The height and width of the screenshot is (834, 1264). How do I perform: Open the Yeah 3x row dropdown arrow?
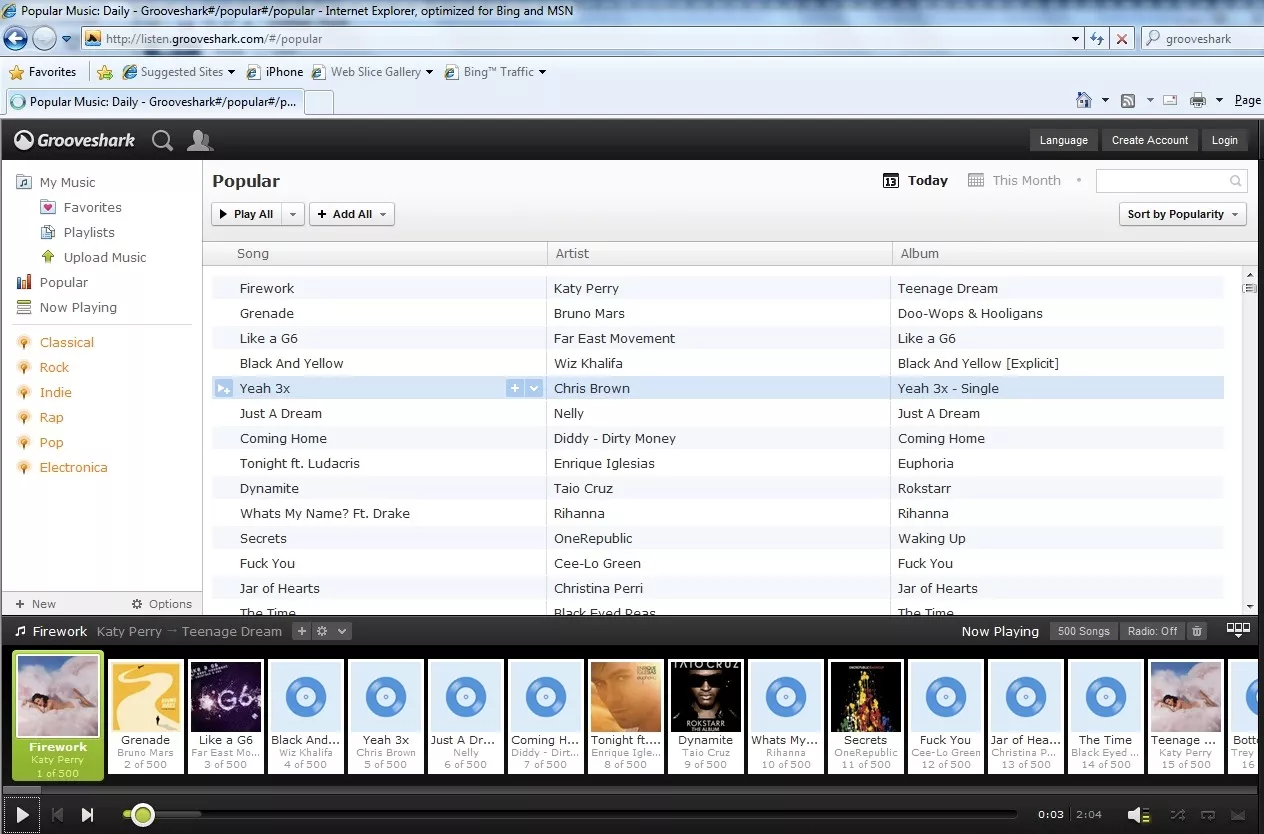pyautogui.click(x=534, y=388)
